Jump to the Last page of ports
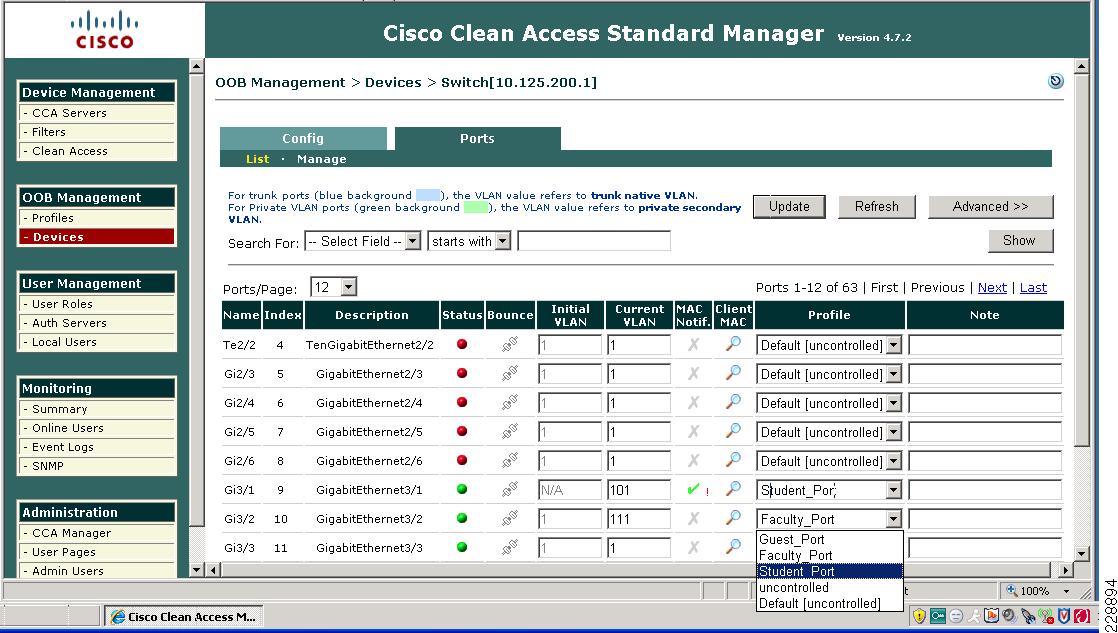Screen dimensions: 1118x633 point(1033,287)
